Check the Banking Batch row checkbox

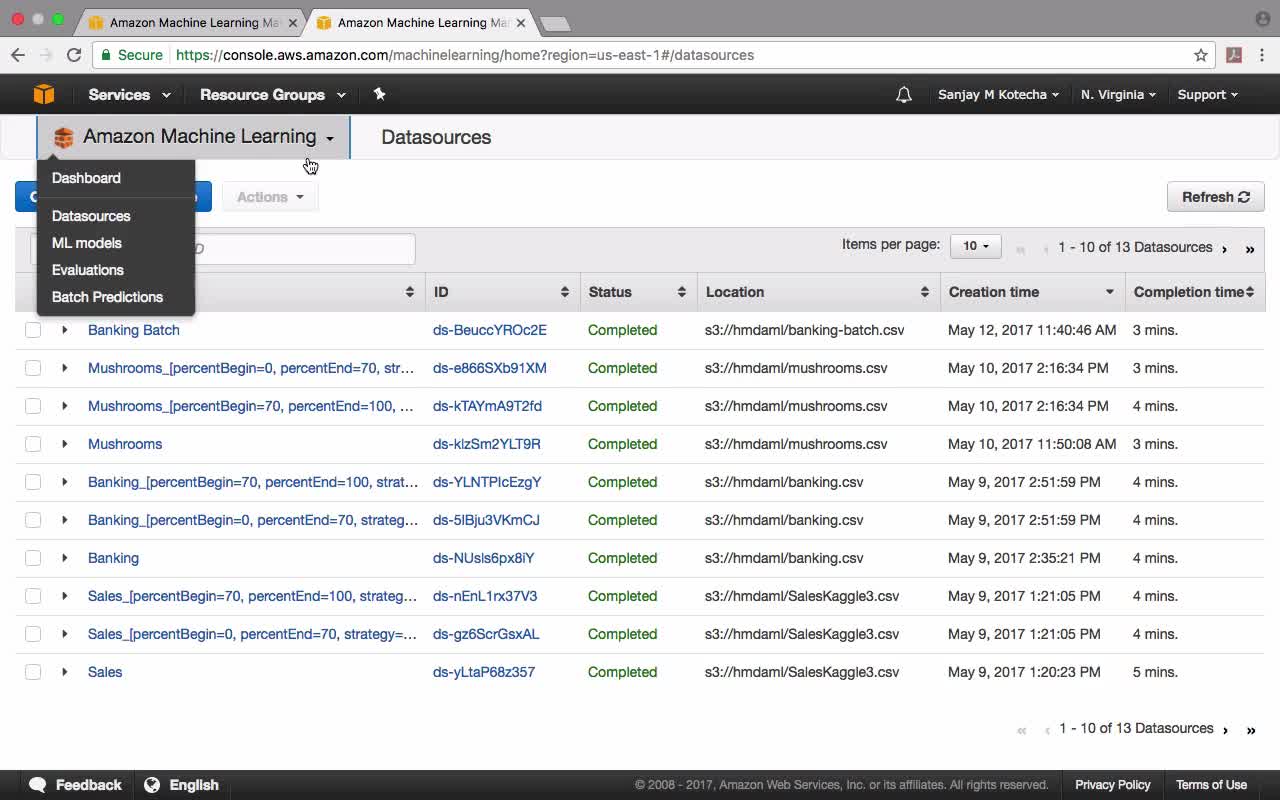(33, 330)
